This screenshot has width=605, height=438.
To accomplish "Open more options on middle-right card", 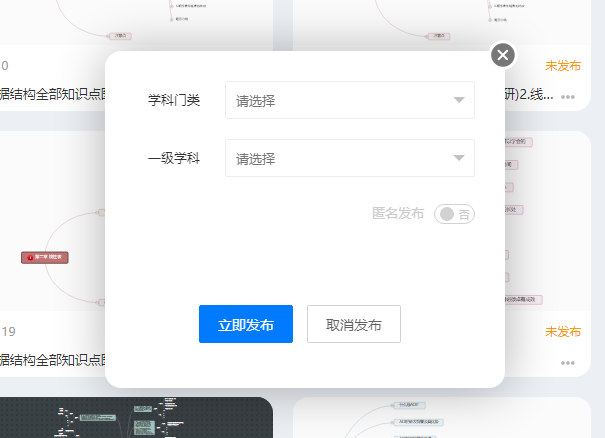I will (x=568, y=363).
